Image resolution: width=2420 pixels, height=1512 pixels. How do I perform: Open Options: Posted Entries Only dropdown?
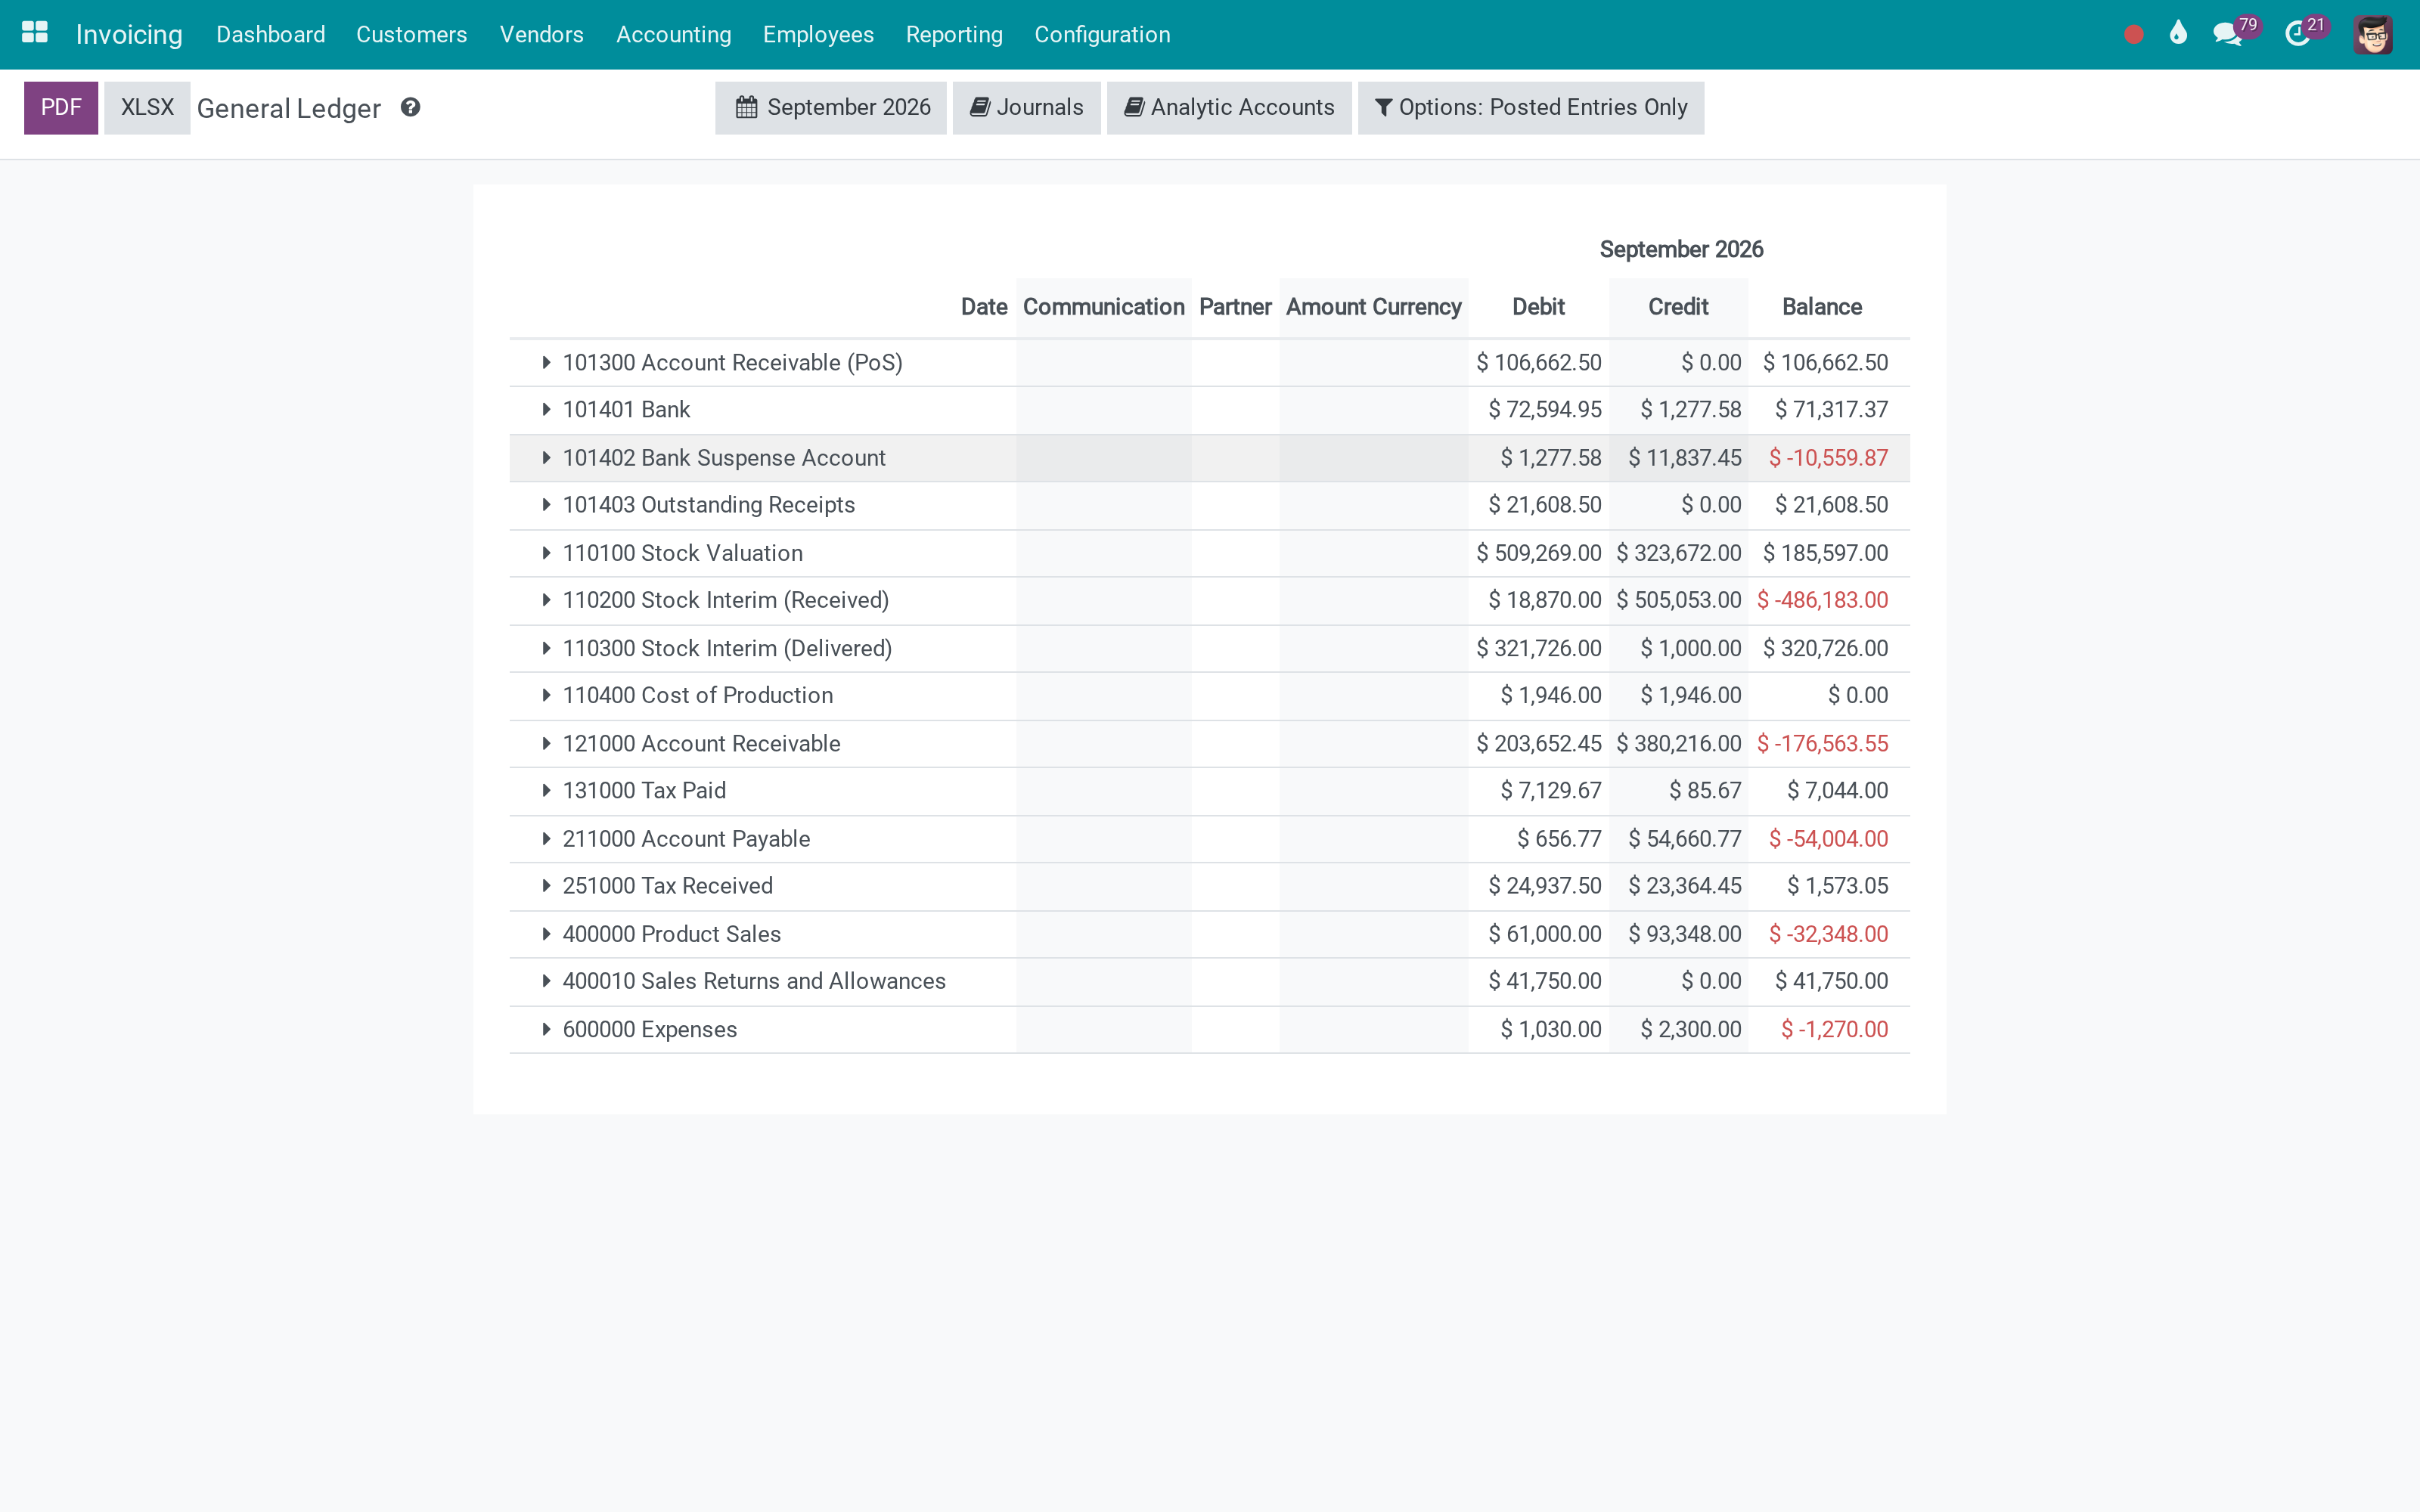(1531, 107)
